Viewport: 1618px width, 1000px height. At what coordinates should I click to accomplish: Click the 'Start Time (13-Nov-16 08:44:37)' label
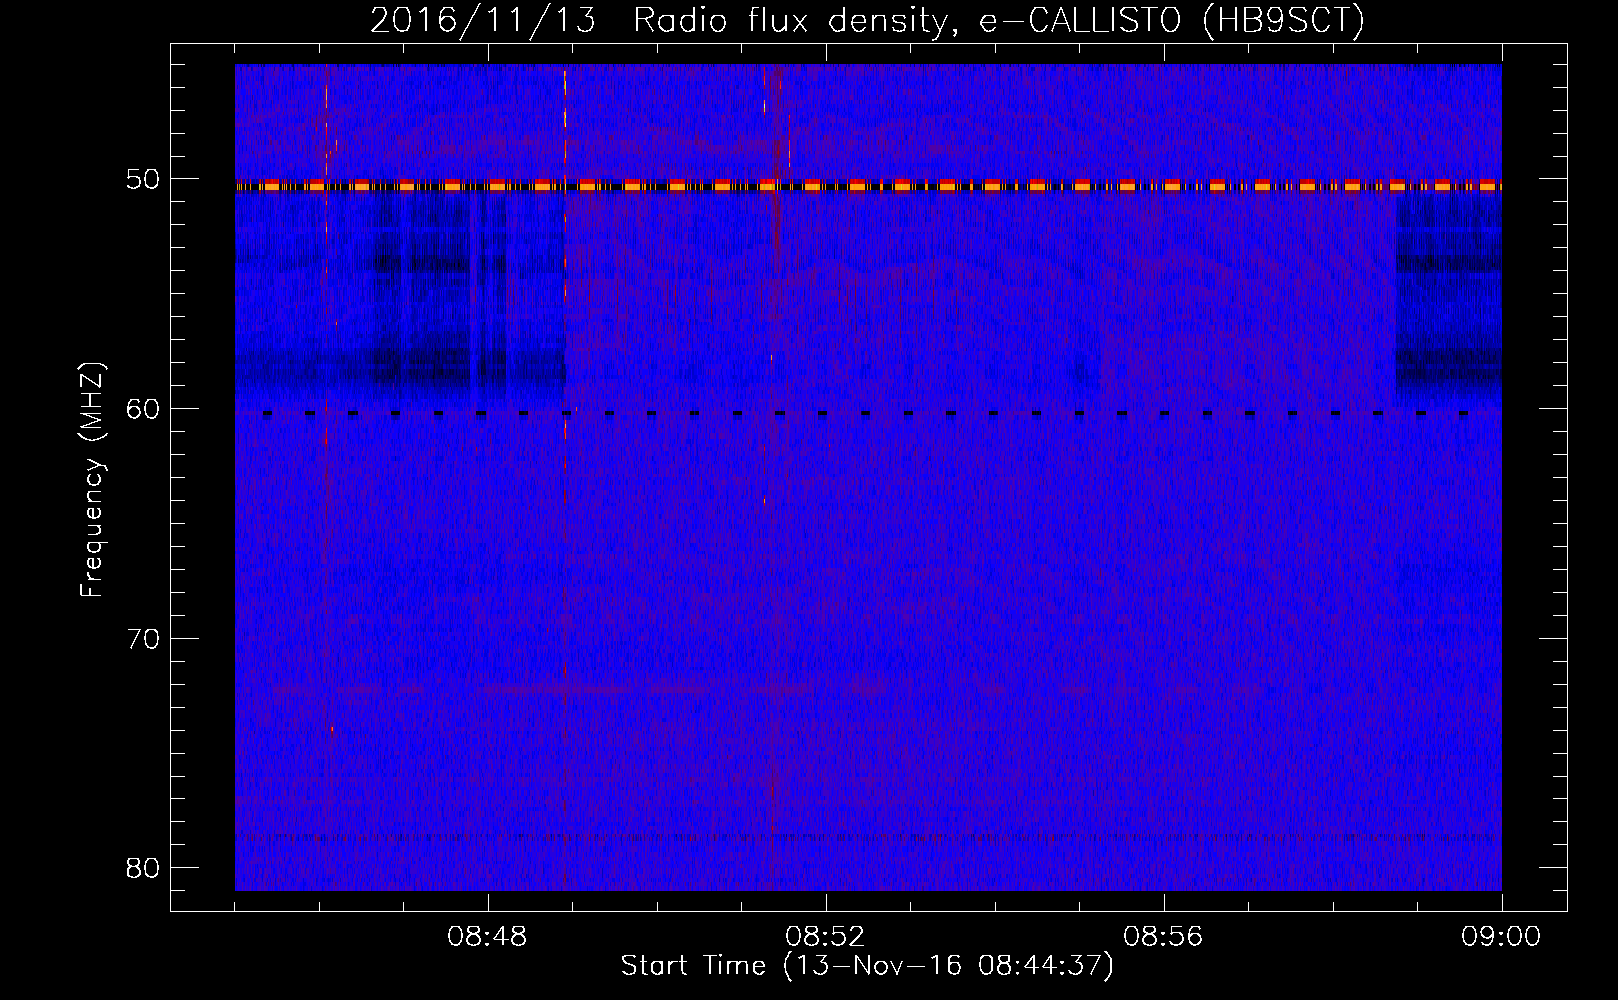[867, 966]
